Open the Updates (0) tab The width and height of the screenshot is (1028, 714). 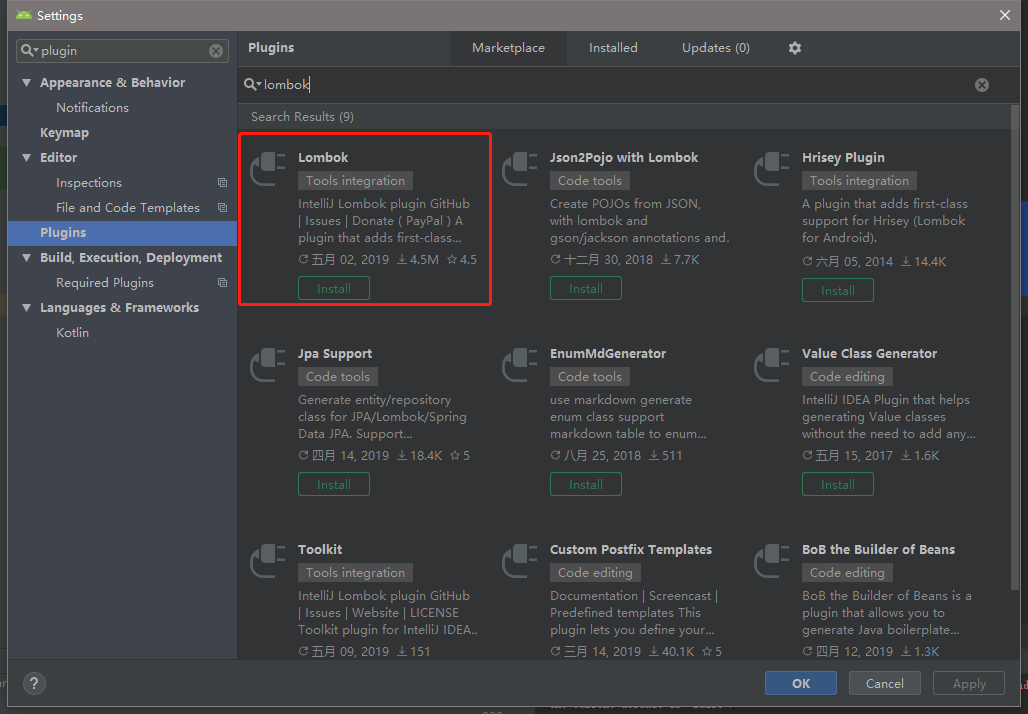click(714, 47)
